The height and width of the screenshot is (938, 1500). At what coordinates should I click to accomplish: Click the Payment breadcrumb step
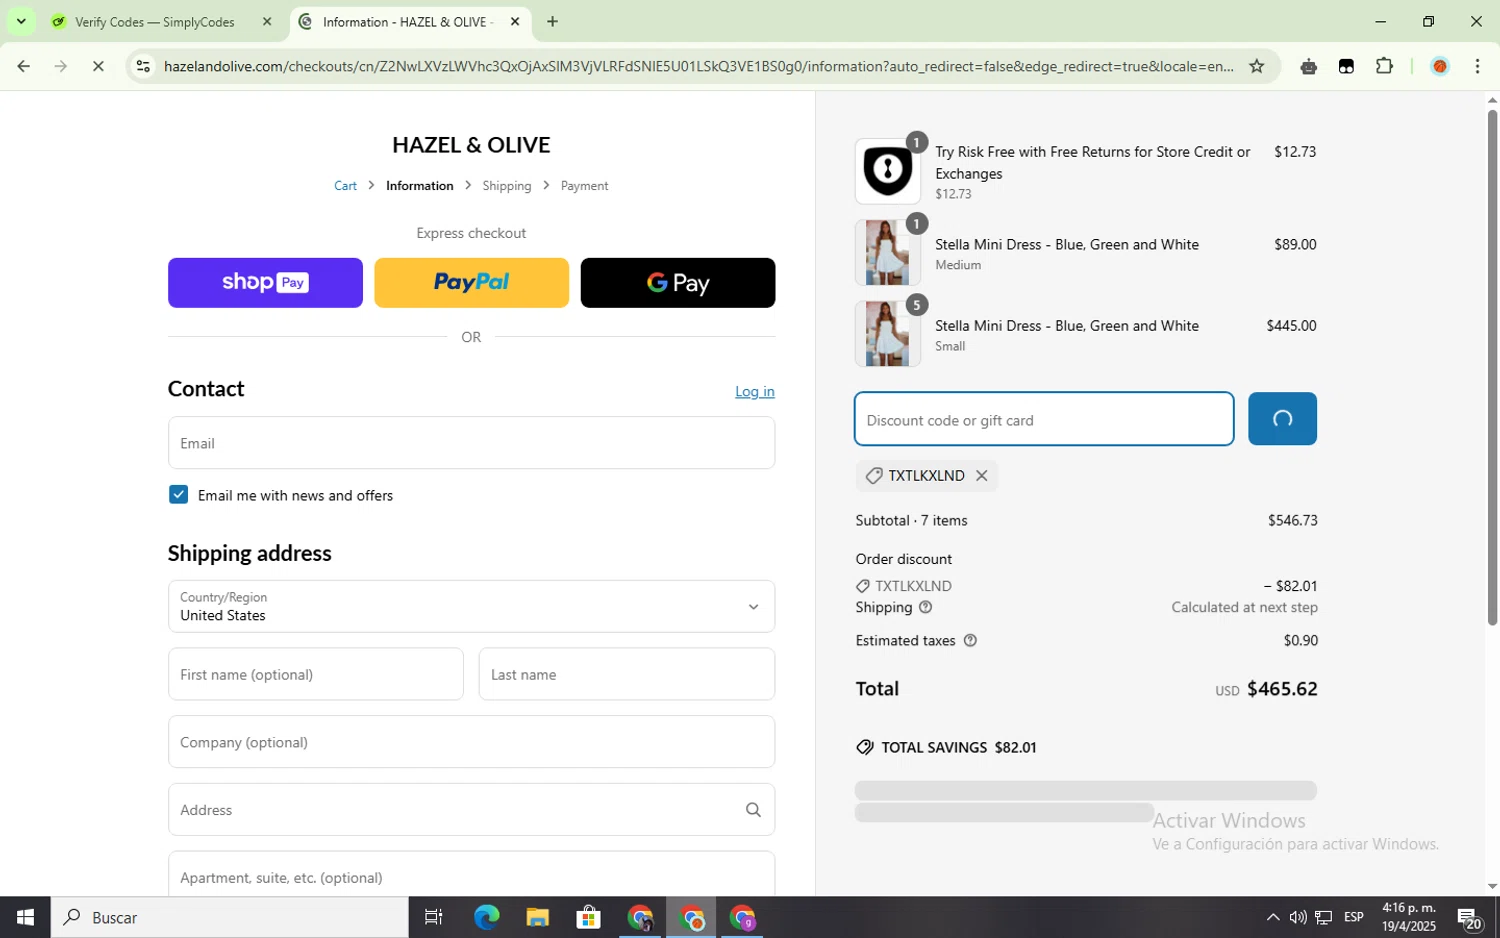coord(584,186)
